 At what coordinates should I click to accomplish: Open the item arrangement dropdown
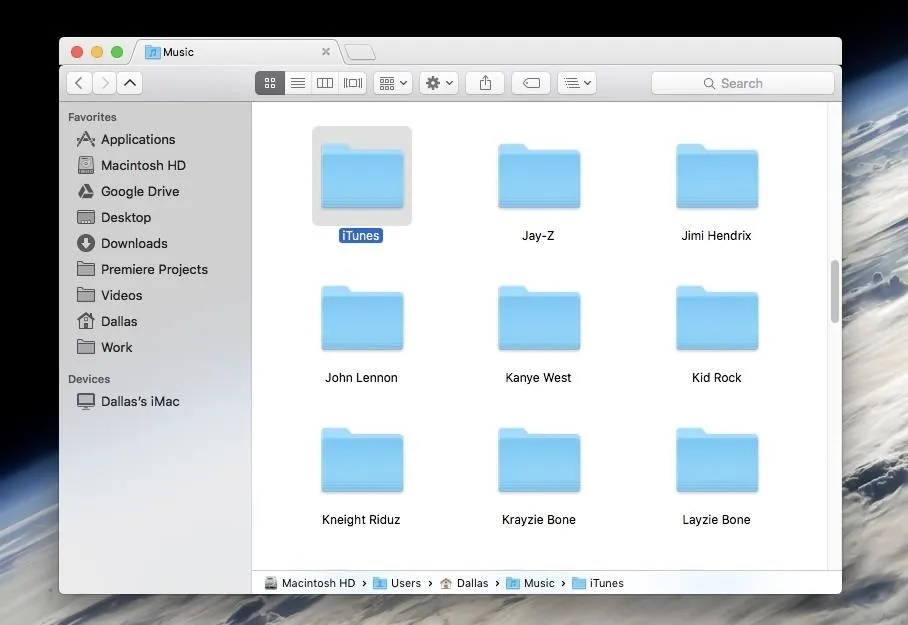pos(393,83)
